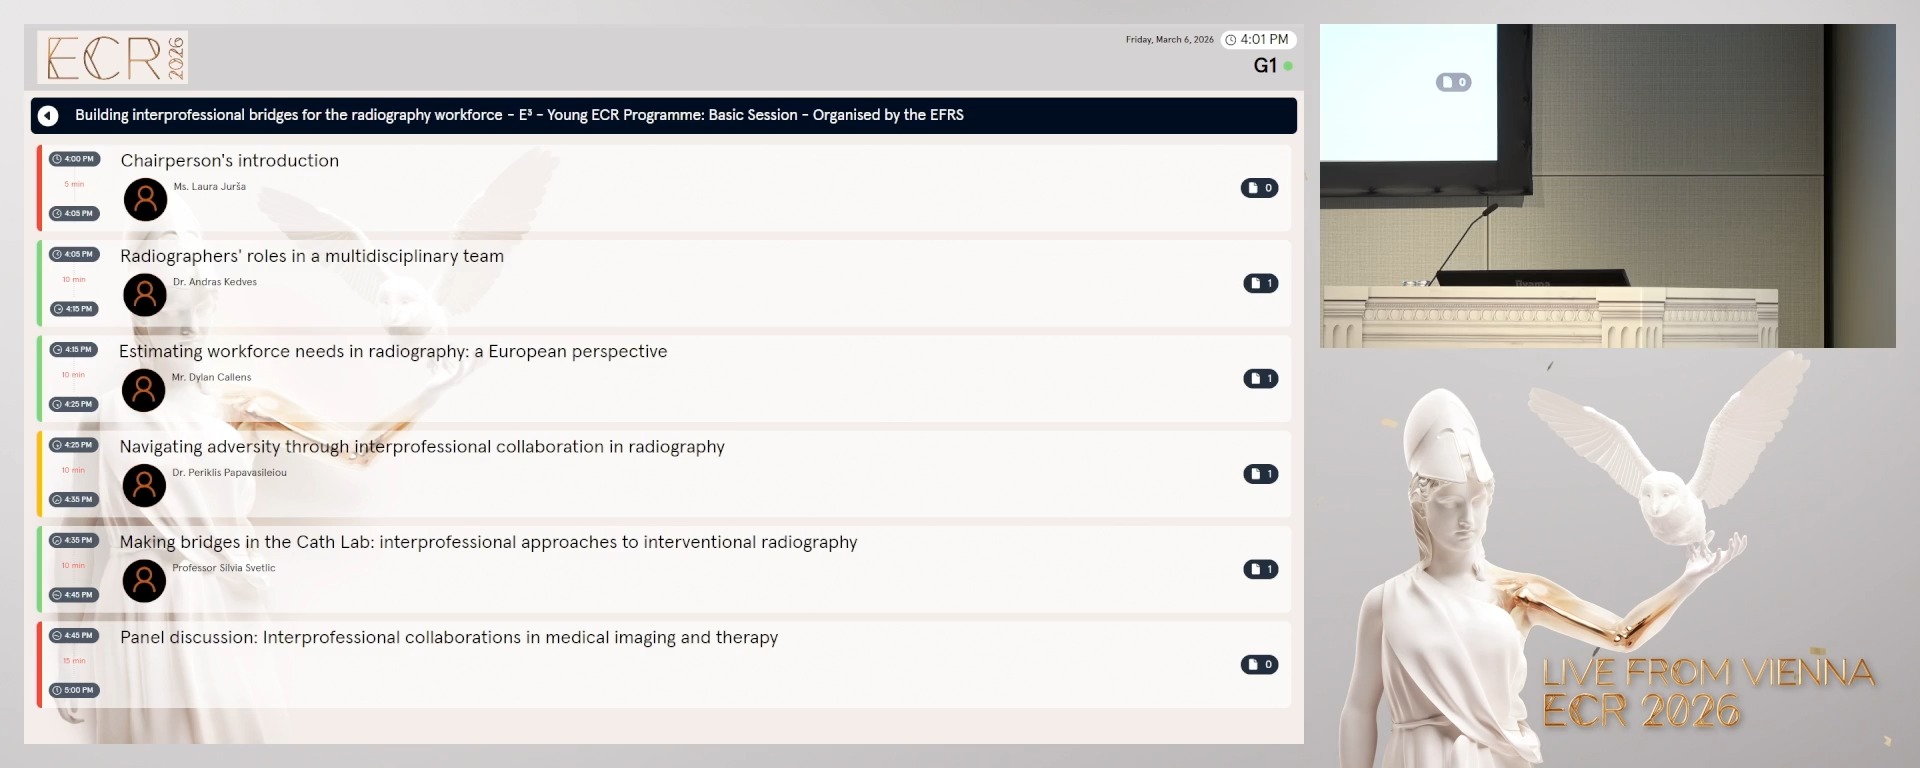Click the live video stream thumbnail
Screen dimensions: 1920x768
coord(1607,186)
